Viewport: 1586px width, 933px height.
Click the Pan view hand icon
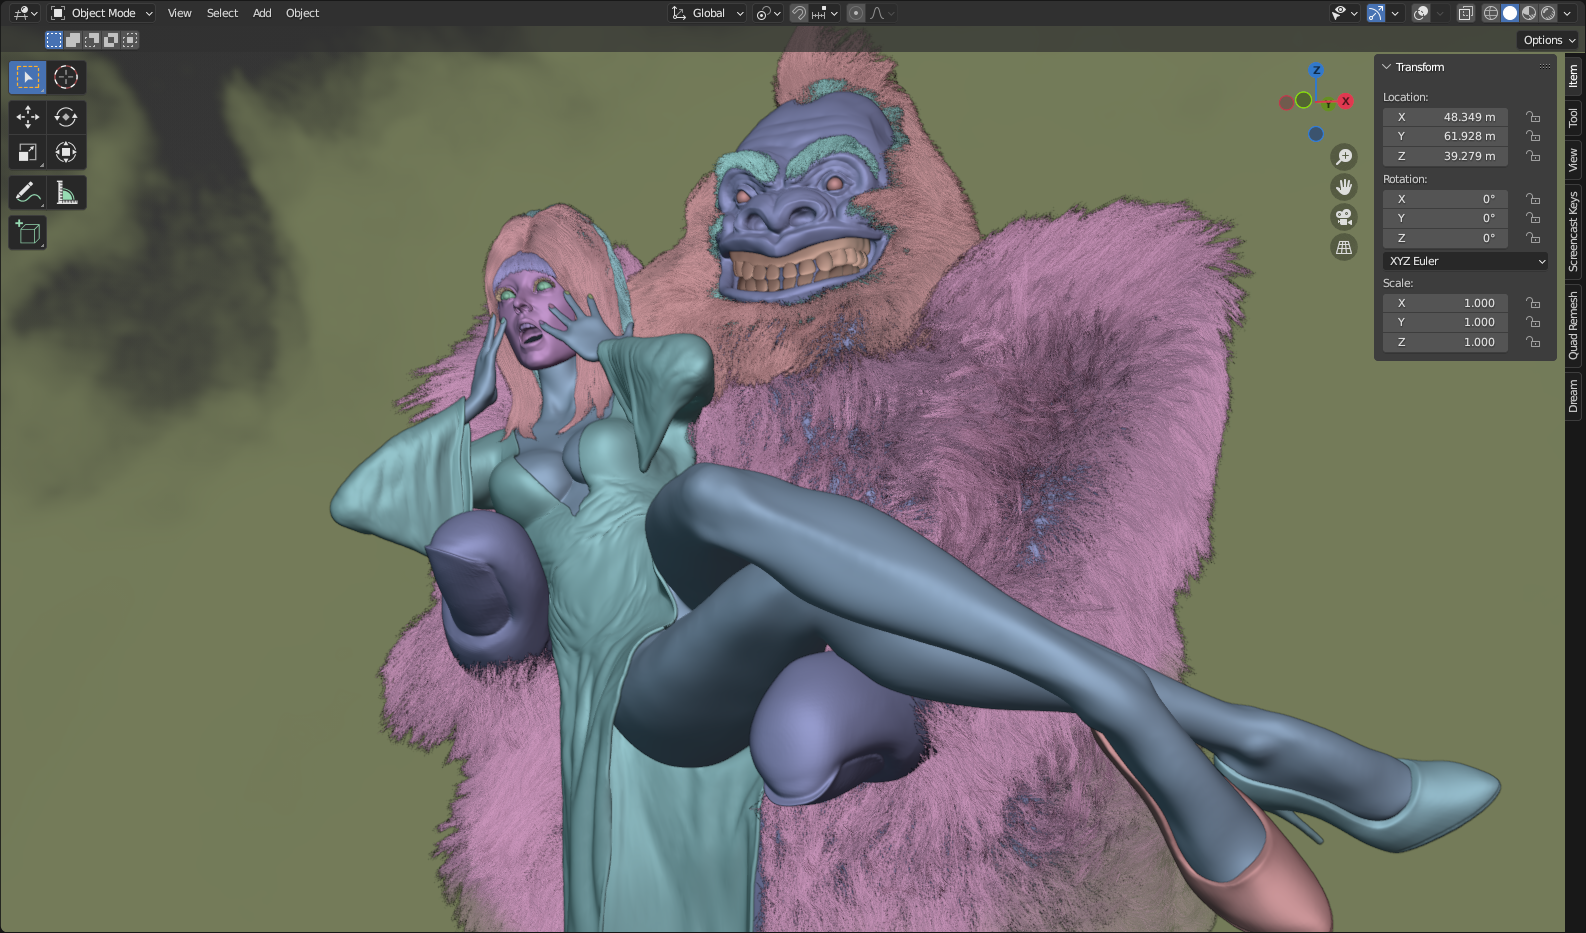1344,187
